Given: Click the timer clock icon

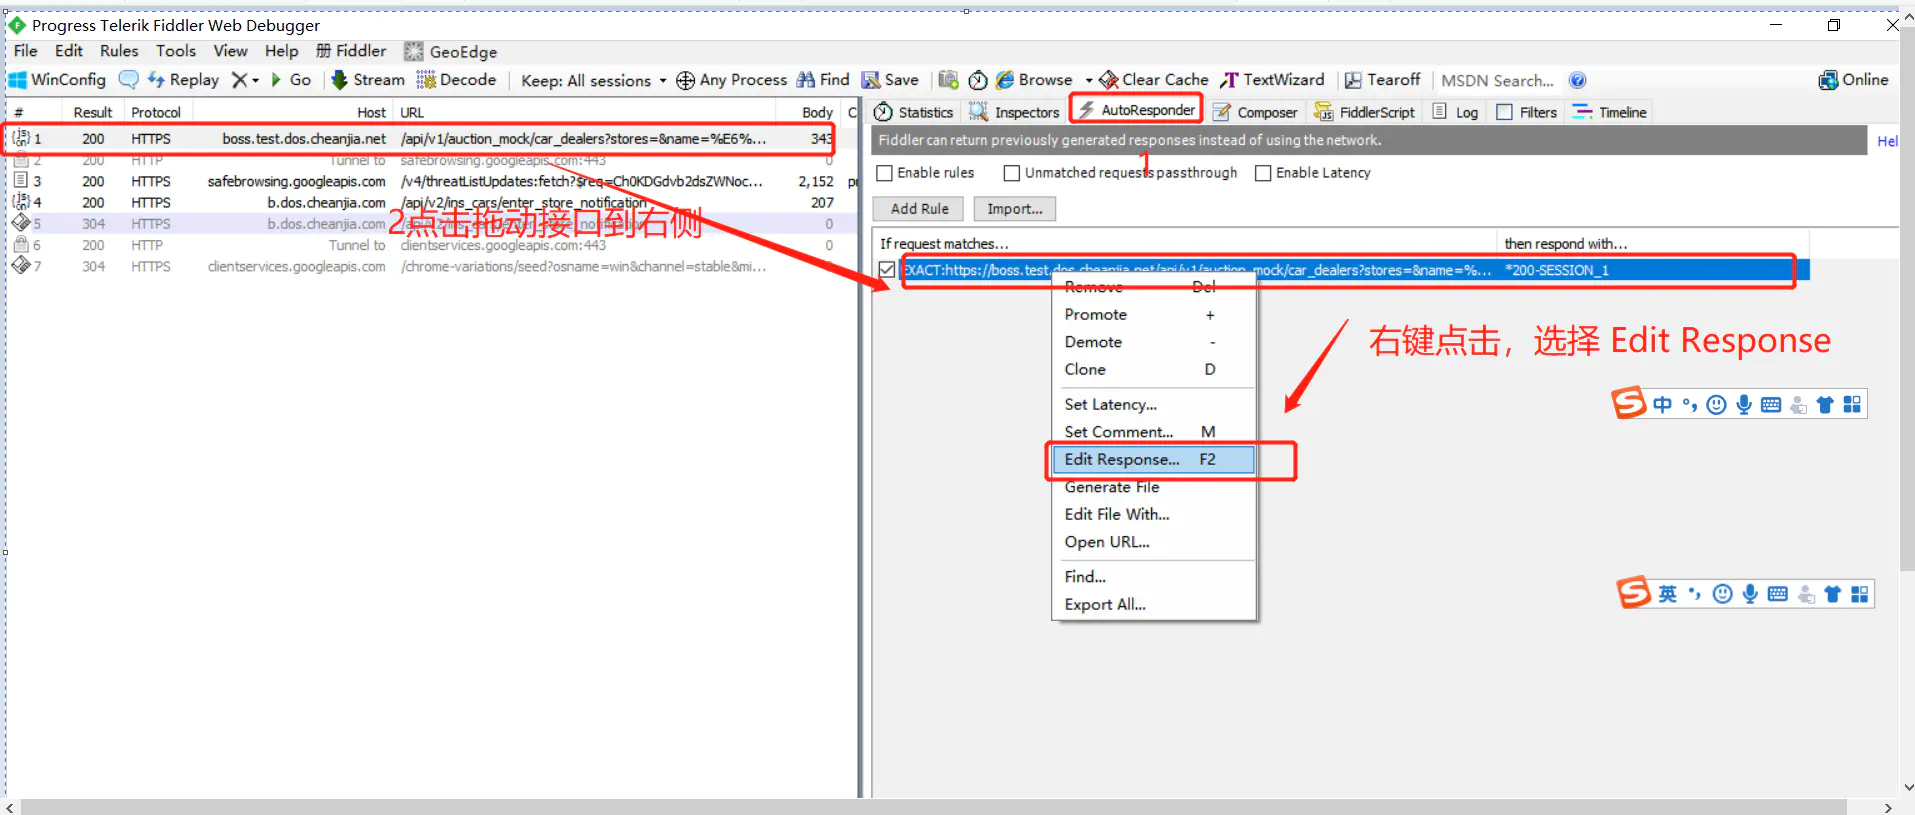Looking at the screenshot, I should [978, 80].
